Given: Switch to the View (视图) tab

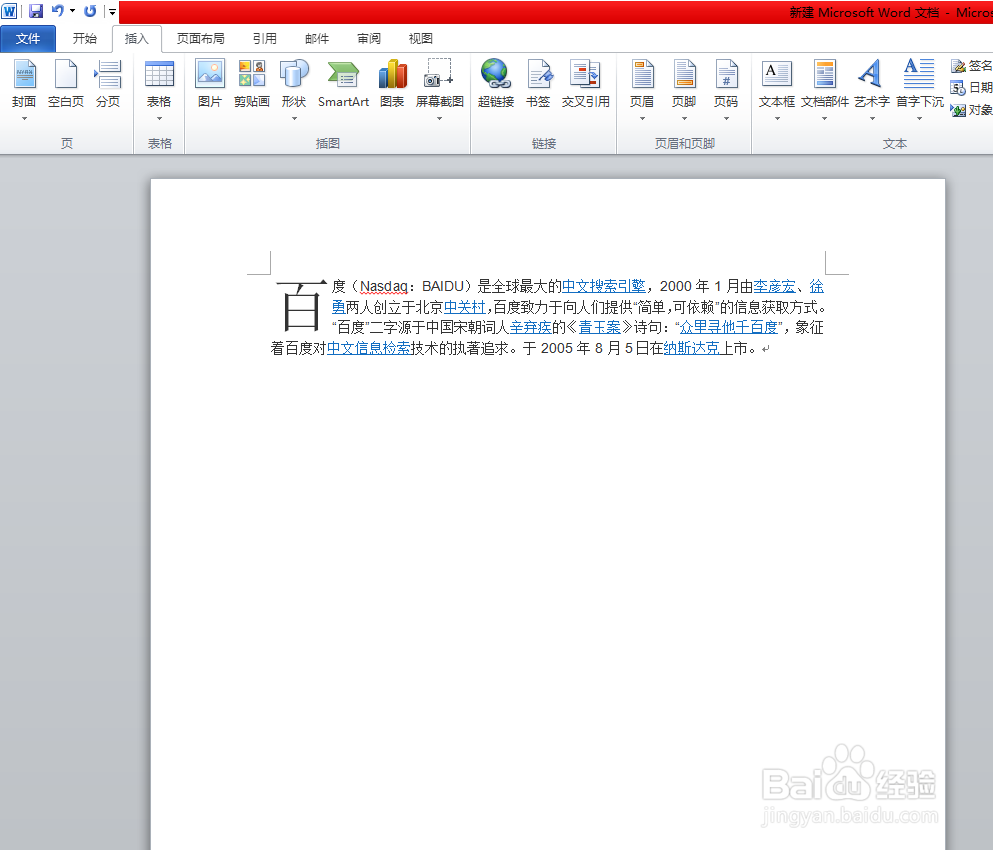Looking at the screenshot, I should pyautogui.click(x=421, y=39).
